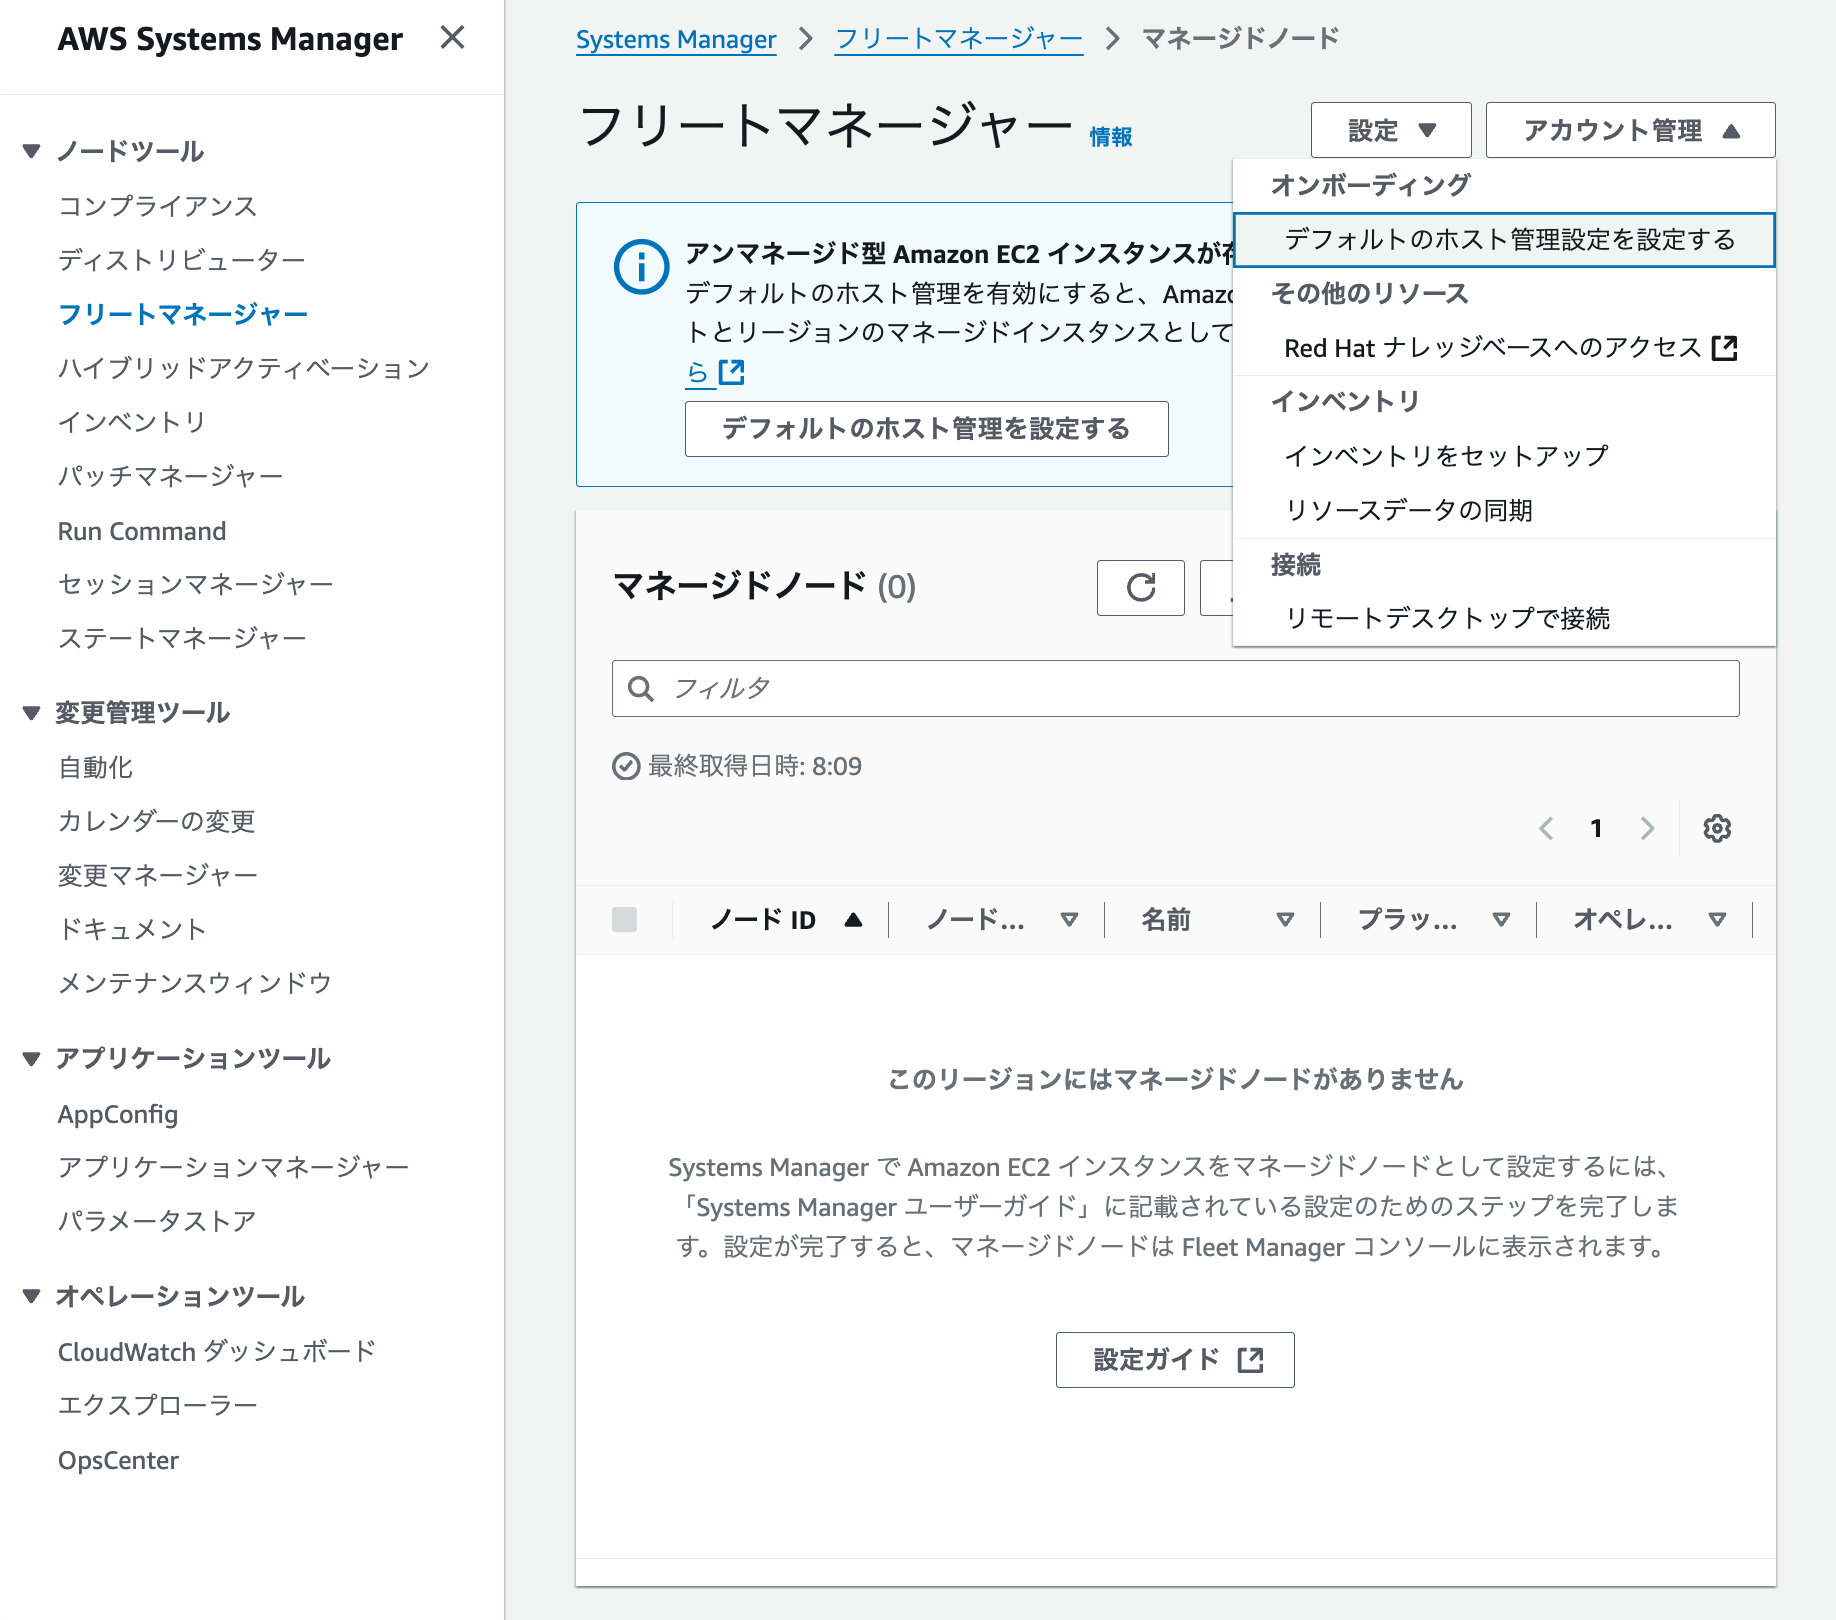Open 自動化 in sidebar

(96, 767)
